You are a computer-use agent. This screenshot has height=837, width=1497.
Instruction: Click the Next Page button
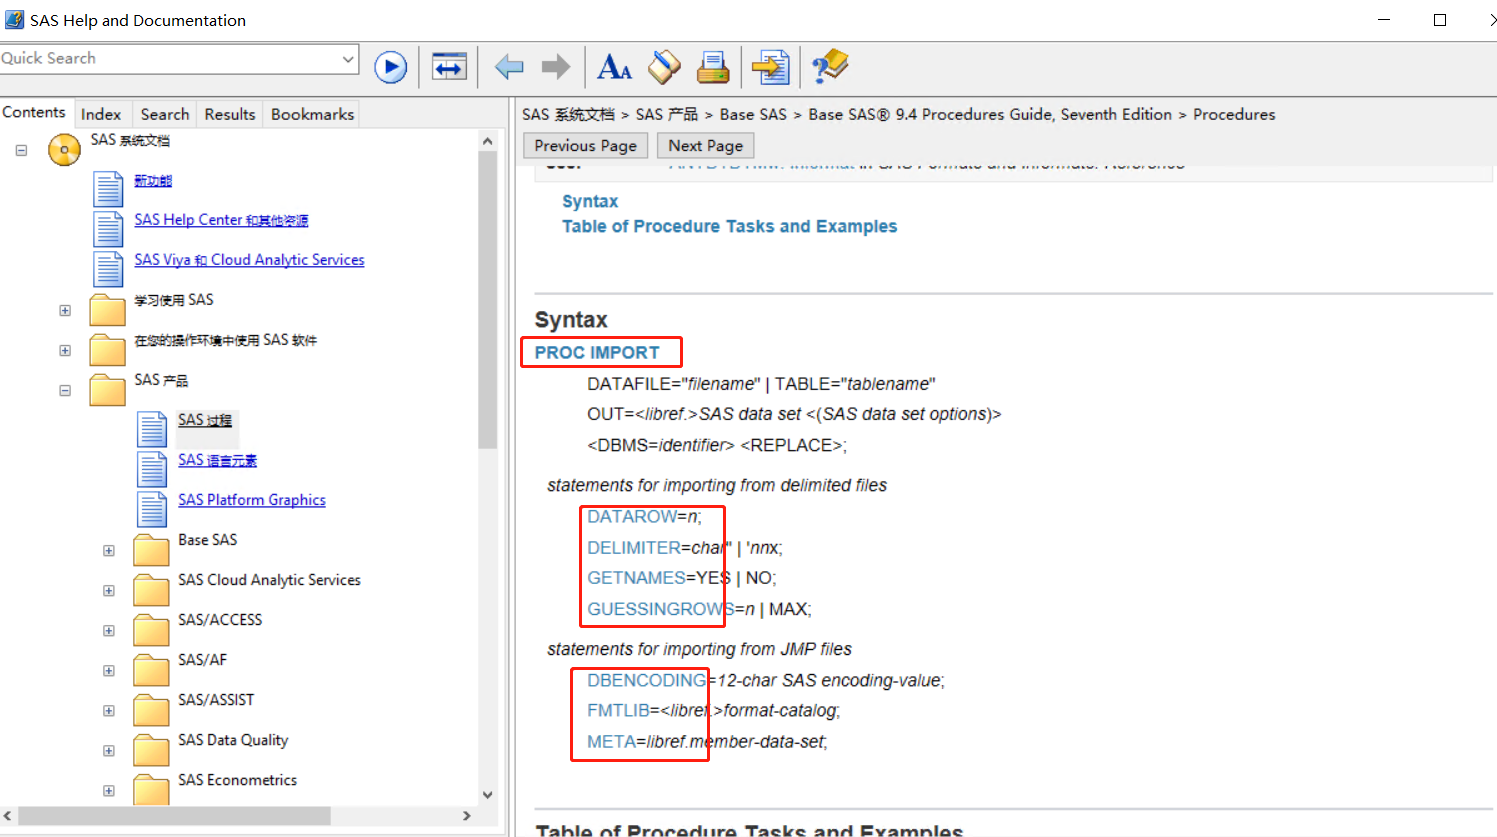coord(705,146)
